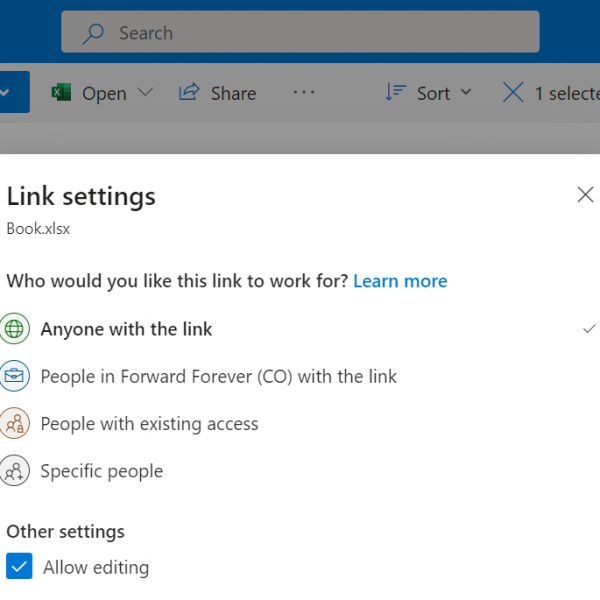Expand the Sort dropdown chevron
Image resolution: width=600 pixels, height=600 pixels.
(466, 92)
